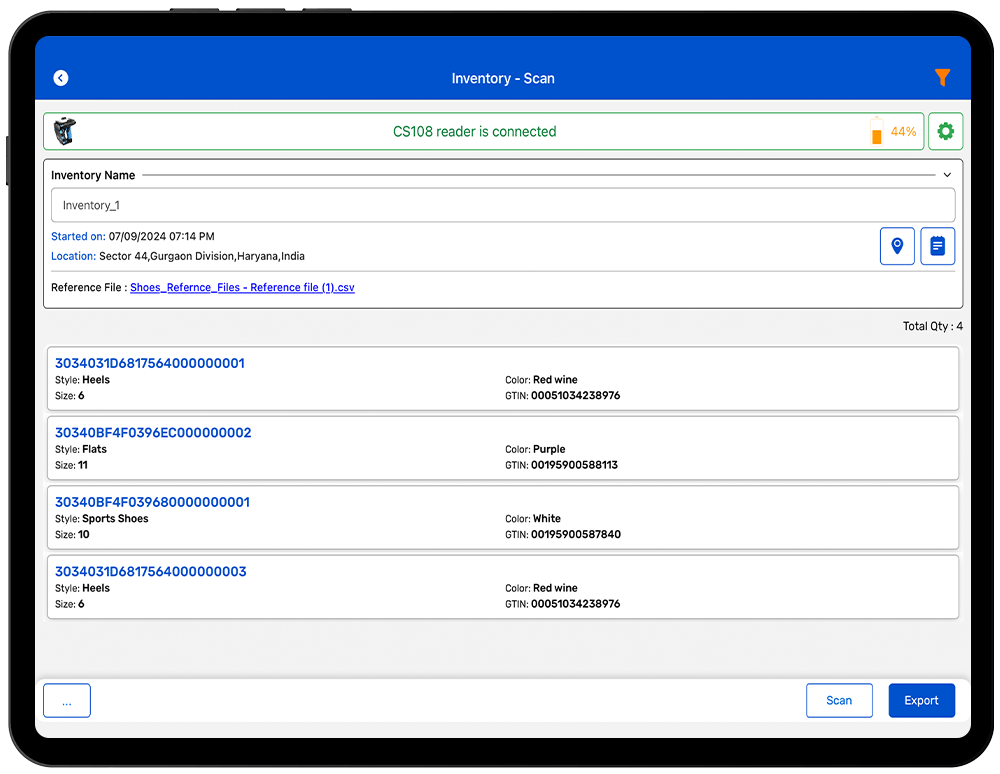
Task: Collapse the Inventory Name section chevron
Action: point(947,175)
